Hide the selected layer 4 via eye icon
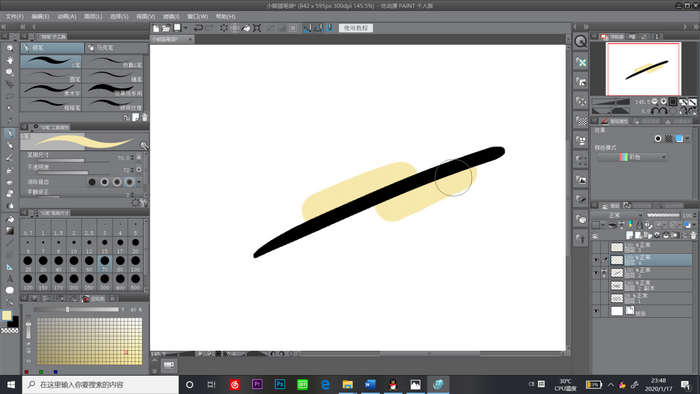Image resolution: width=700 pixels, height=394 pixels. pos(596,260)
